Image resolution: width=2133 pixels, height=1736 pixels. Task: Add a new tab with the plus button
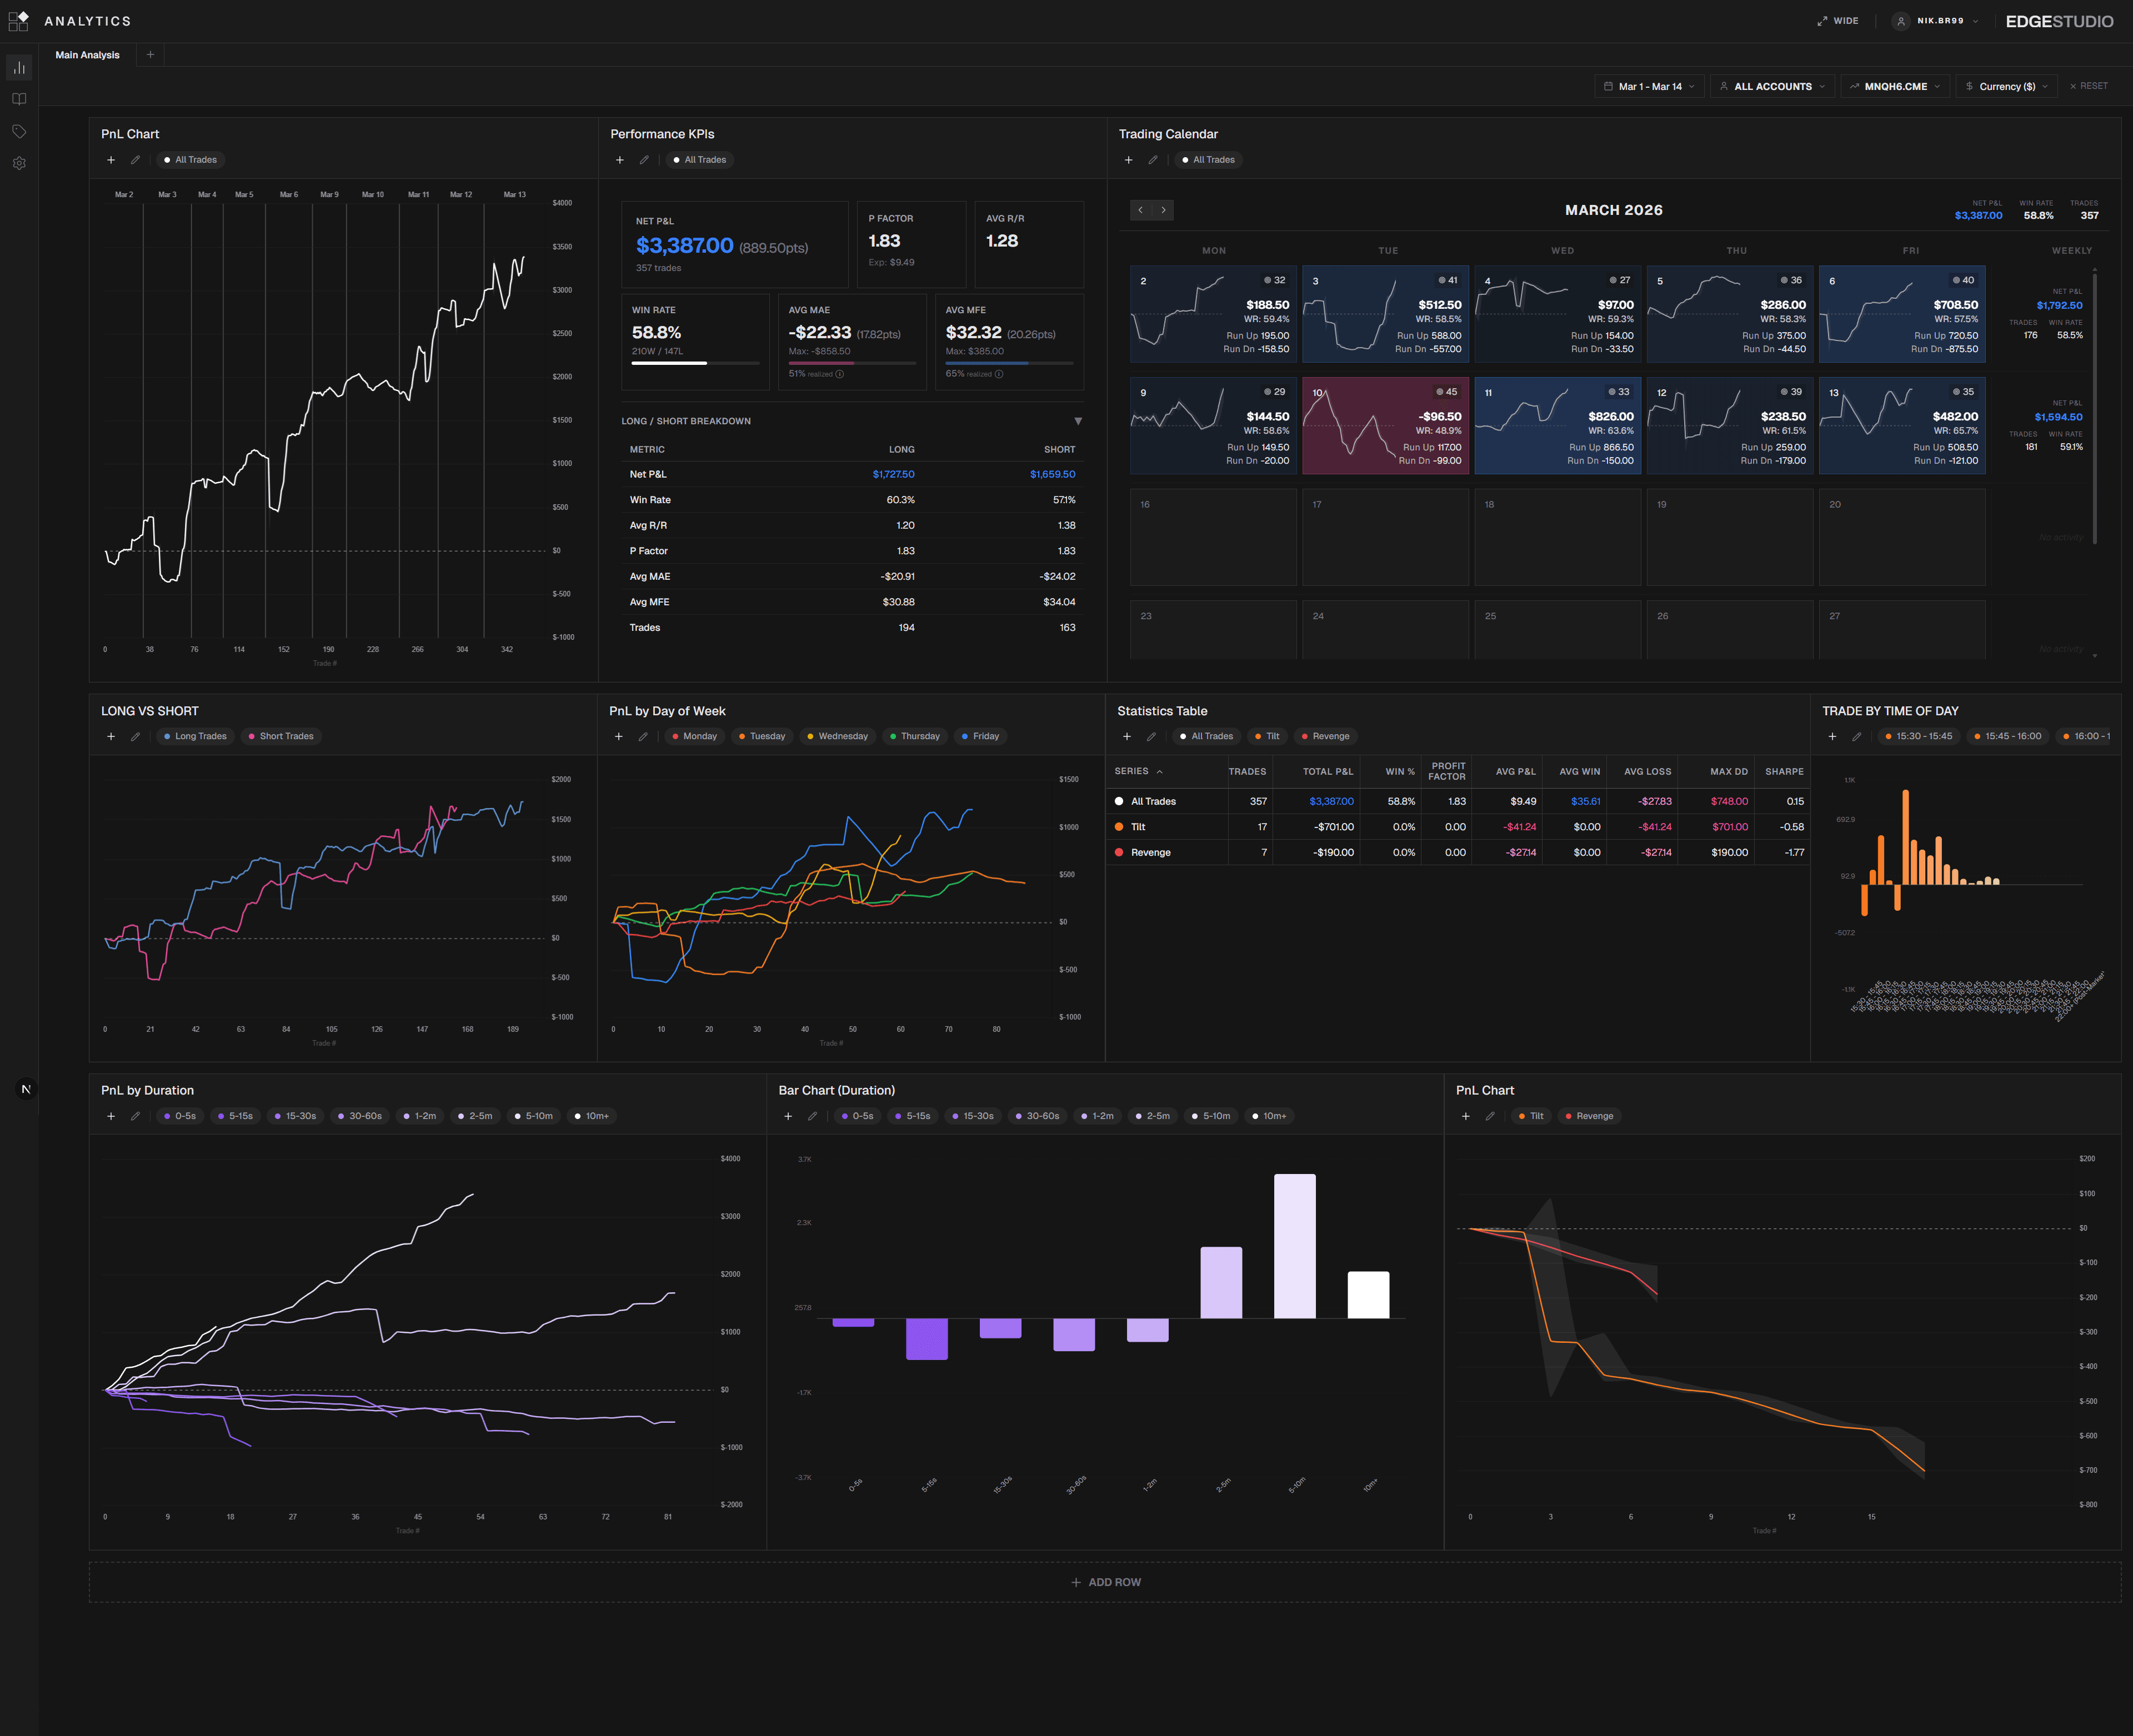(x=150, y=55)
